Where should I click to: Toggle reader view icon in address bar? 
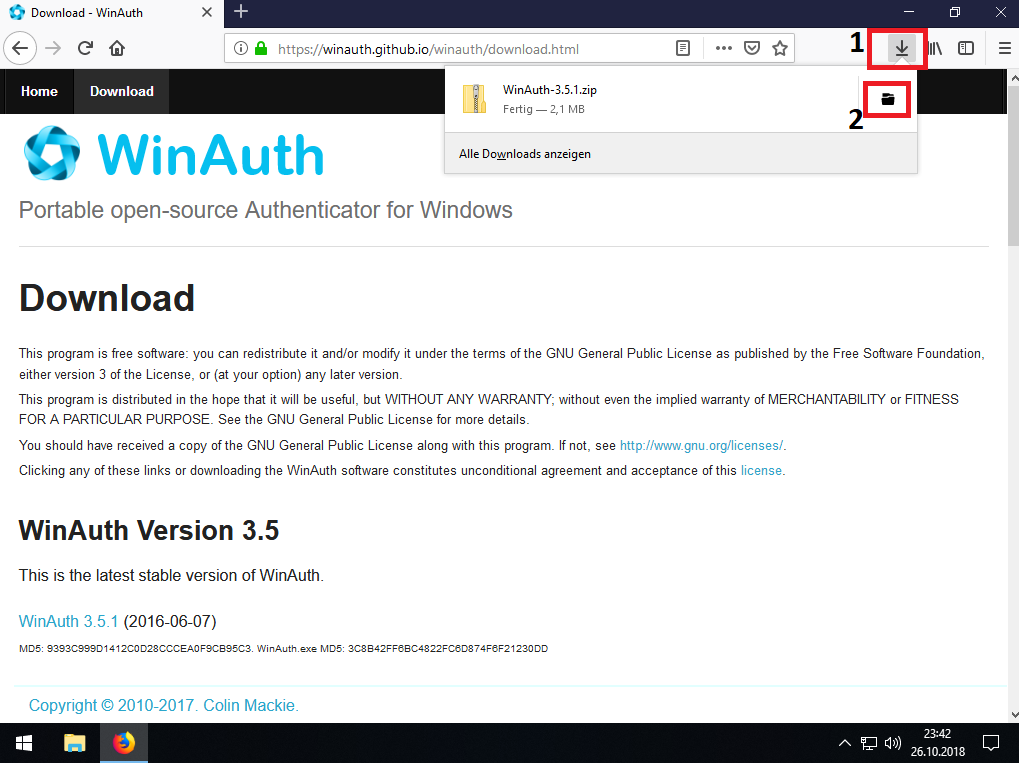click(683, 48)
